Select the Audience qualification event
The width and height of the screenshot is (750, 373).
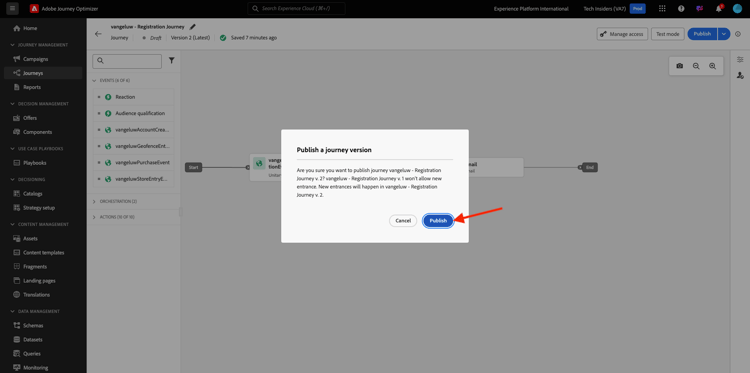pyautogui.click(x=134, y=113)
